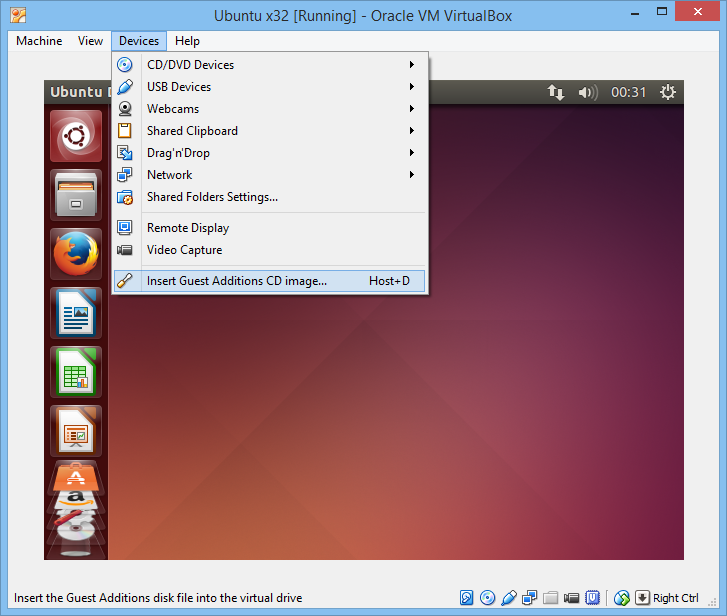Click USB status bar icon

(x=509, y=598)
